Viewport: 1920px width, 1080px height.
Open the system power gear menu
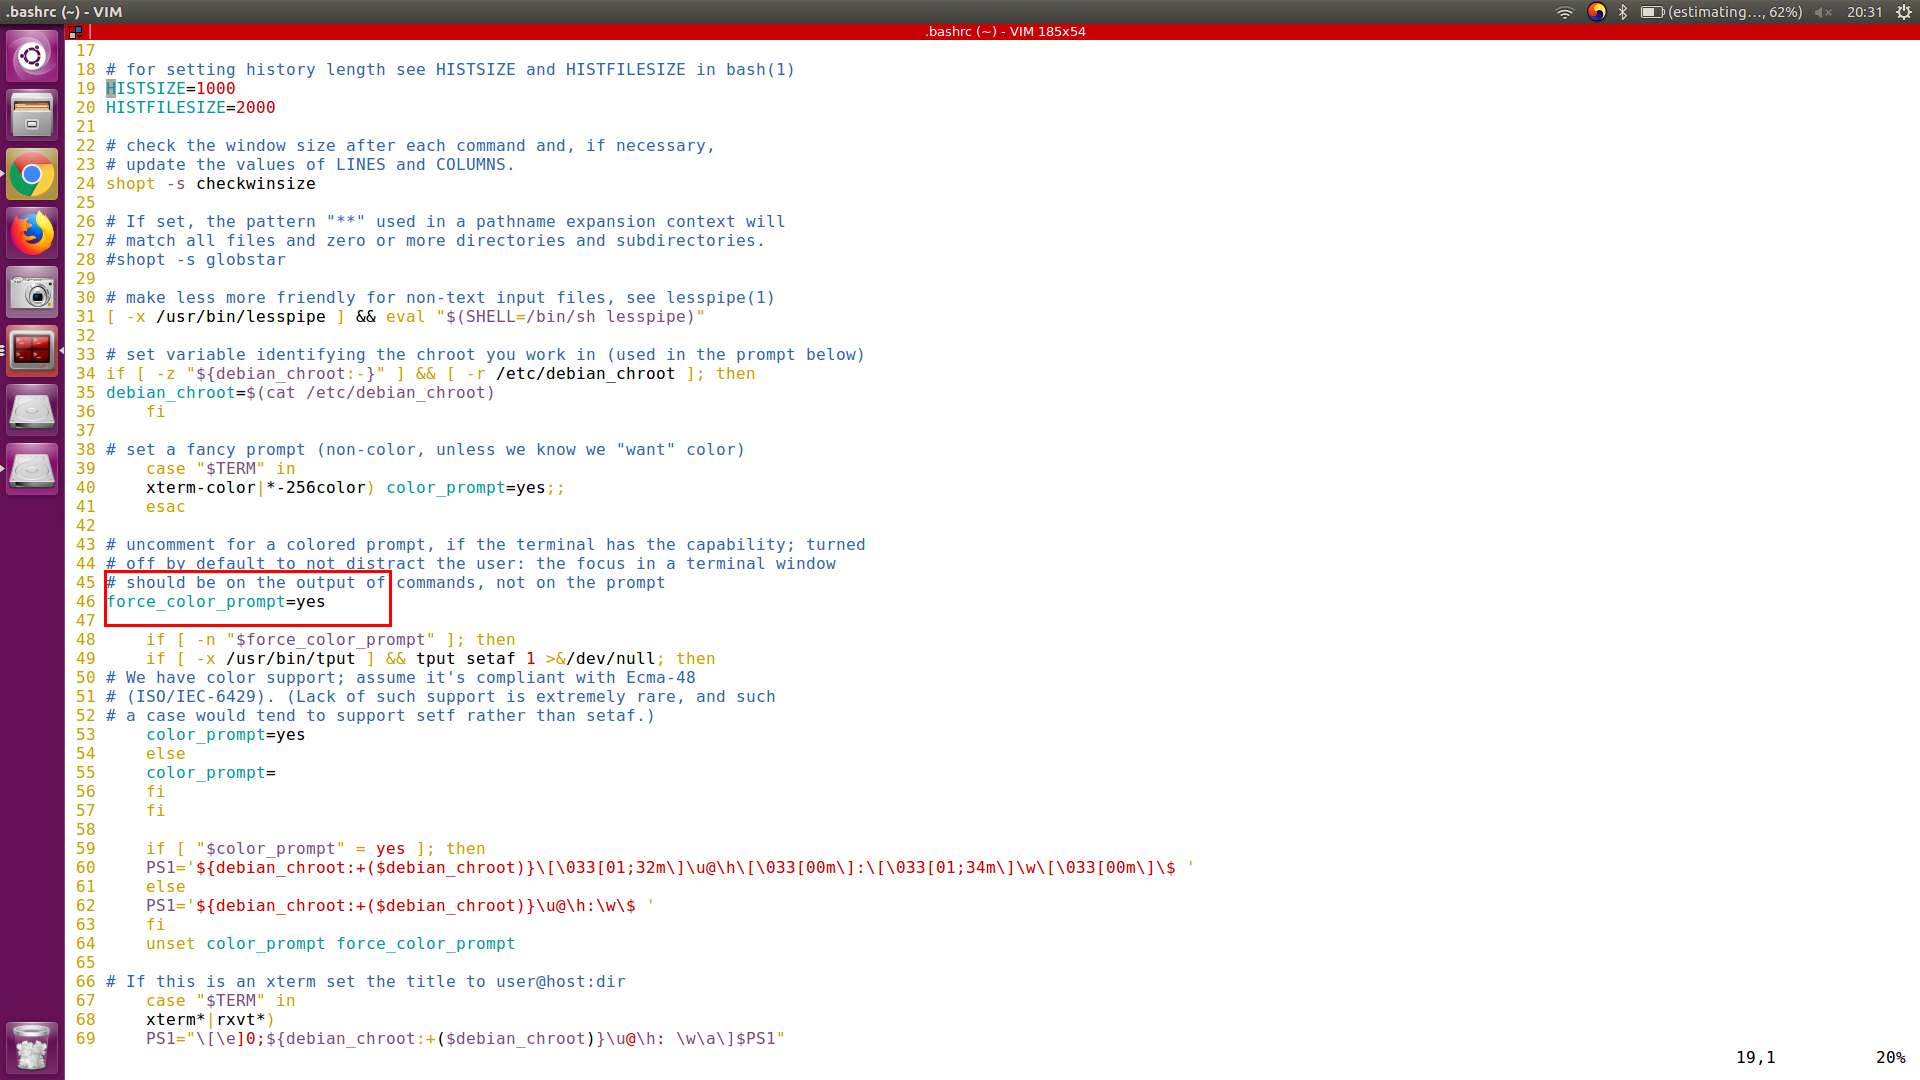pyautogui.click(x=1903, y=12)
